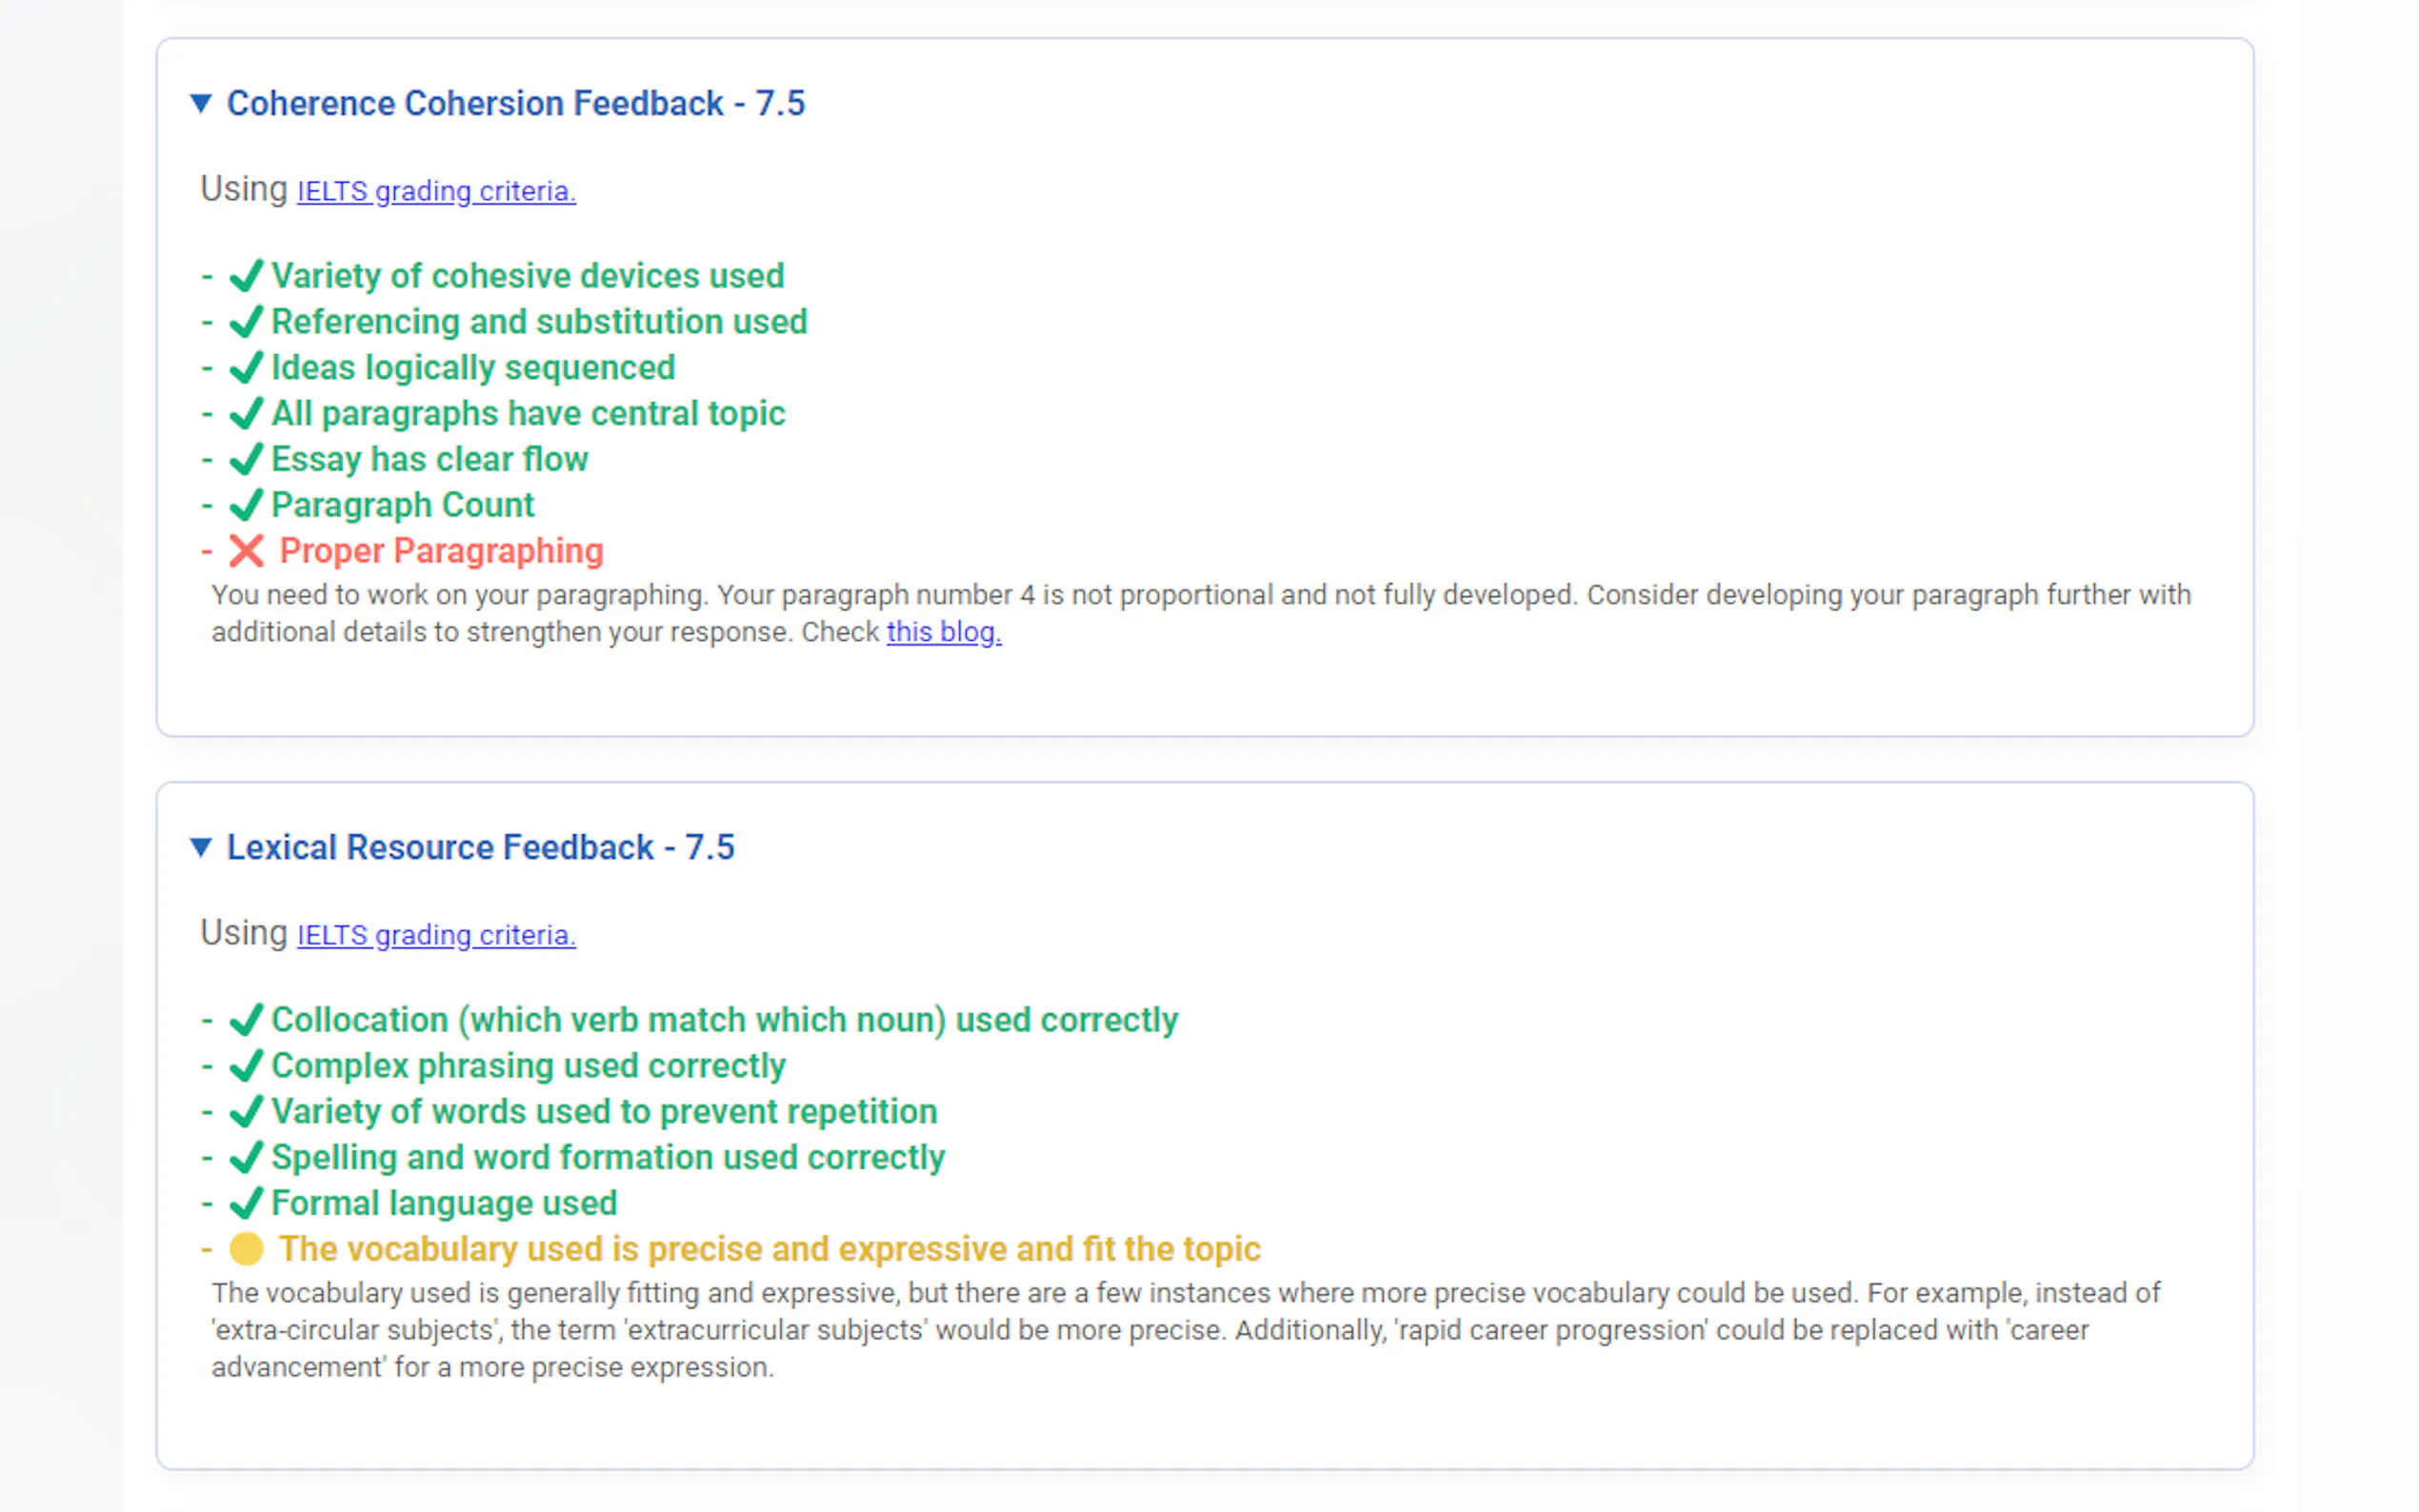Select the Proper Paragraphing criterion text
The image size is (2419, 1512).
click(x=441, y=550)
